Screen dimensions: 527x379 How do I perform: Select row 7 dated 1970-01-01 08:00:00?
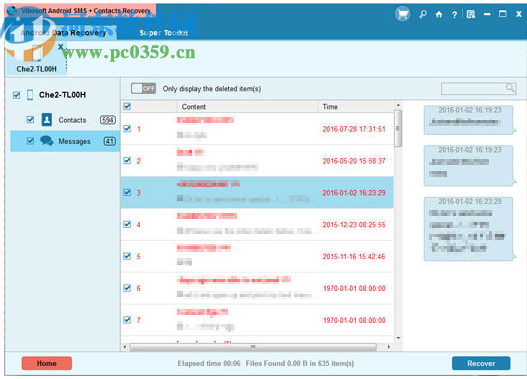(257, 320)
